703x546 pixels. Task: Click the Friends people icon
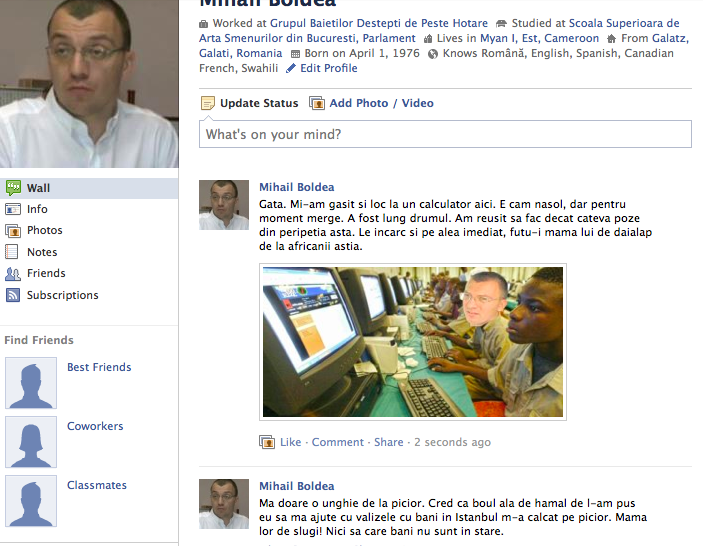coord(13,273)
